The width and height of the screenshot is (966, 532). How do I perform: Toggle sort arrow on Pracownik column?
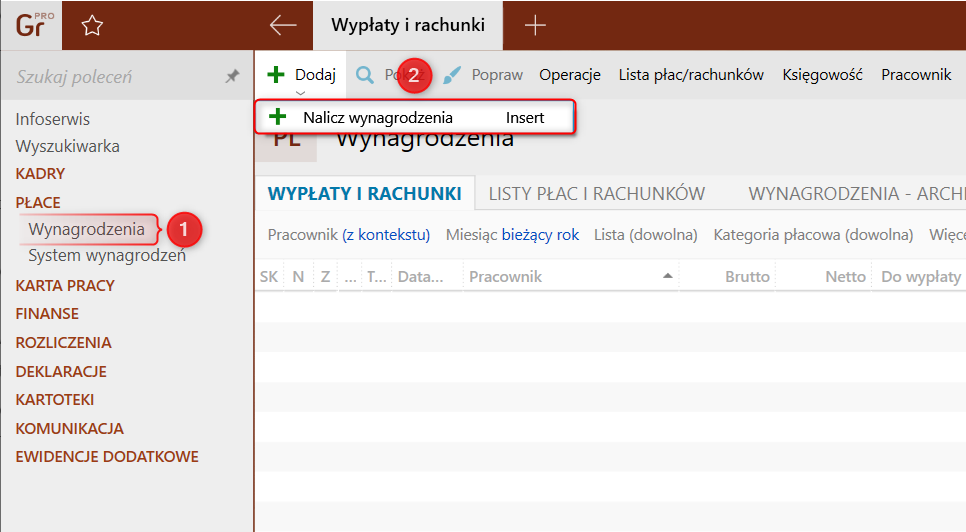pyautogui.click(x=667, y=276)
